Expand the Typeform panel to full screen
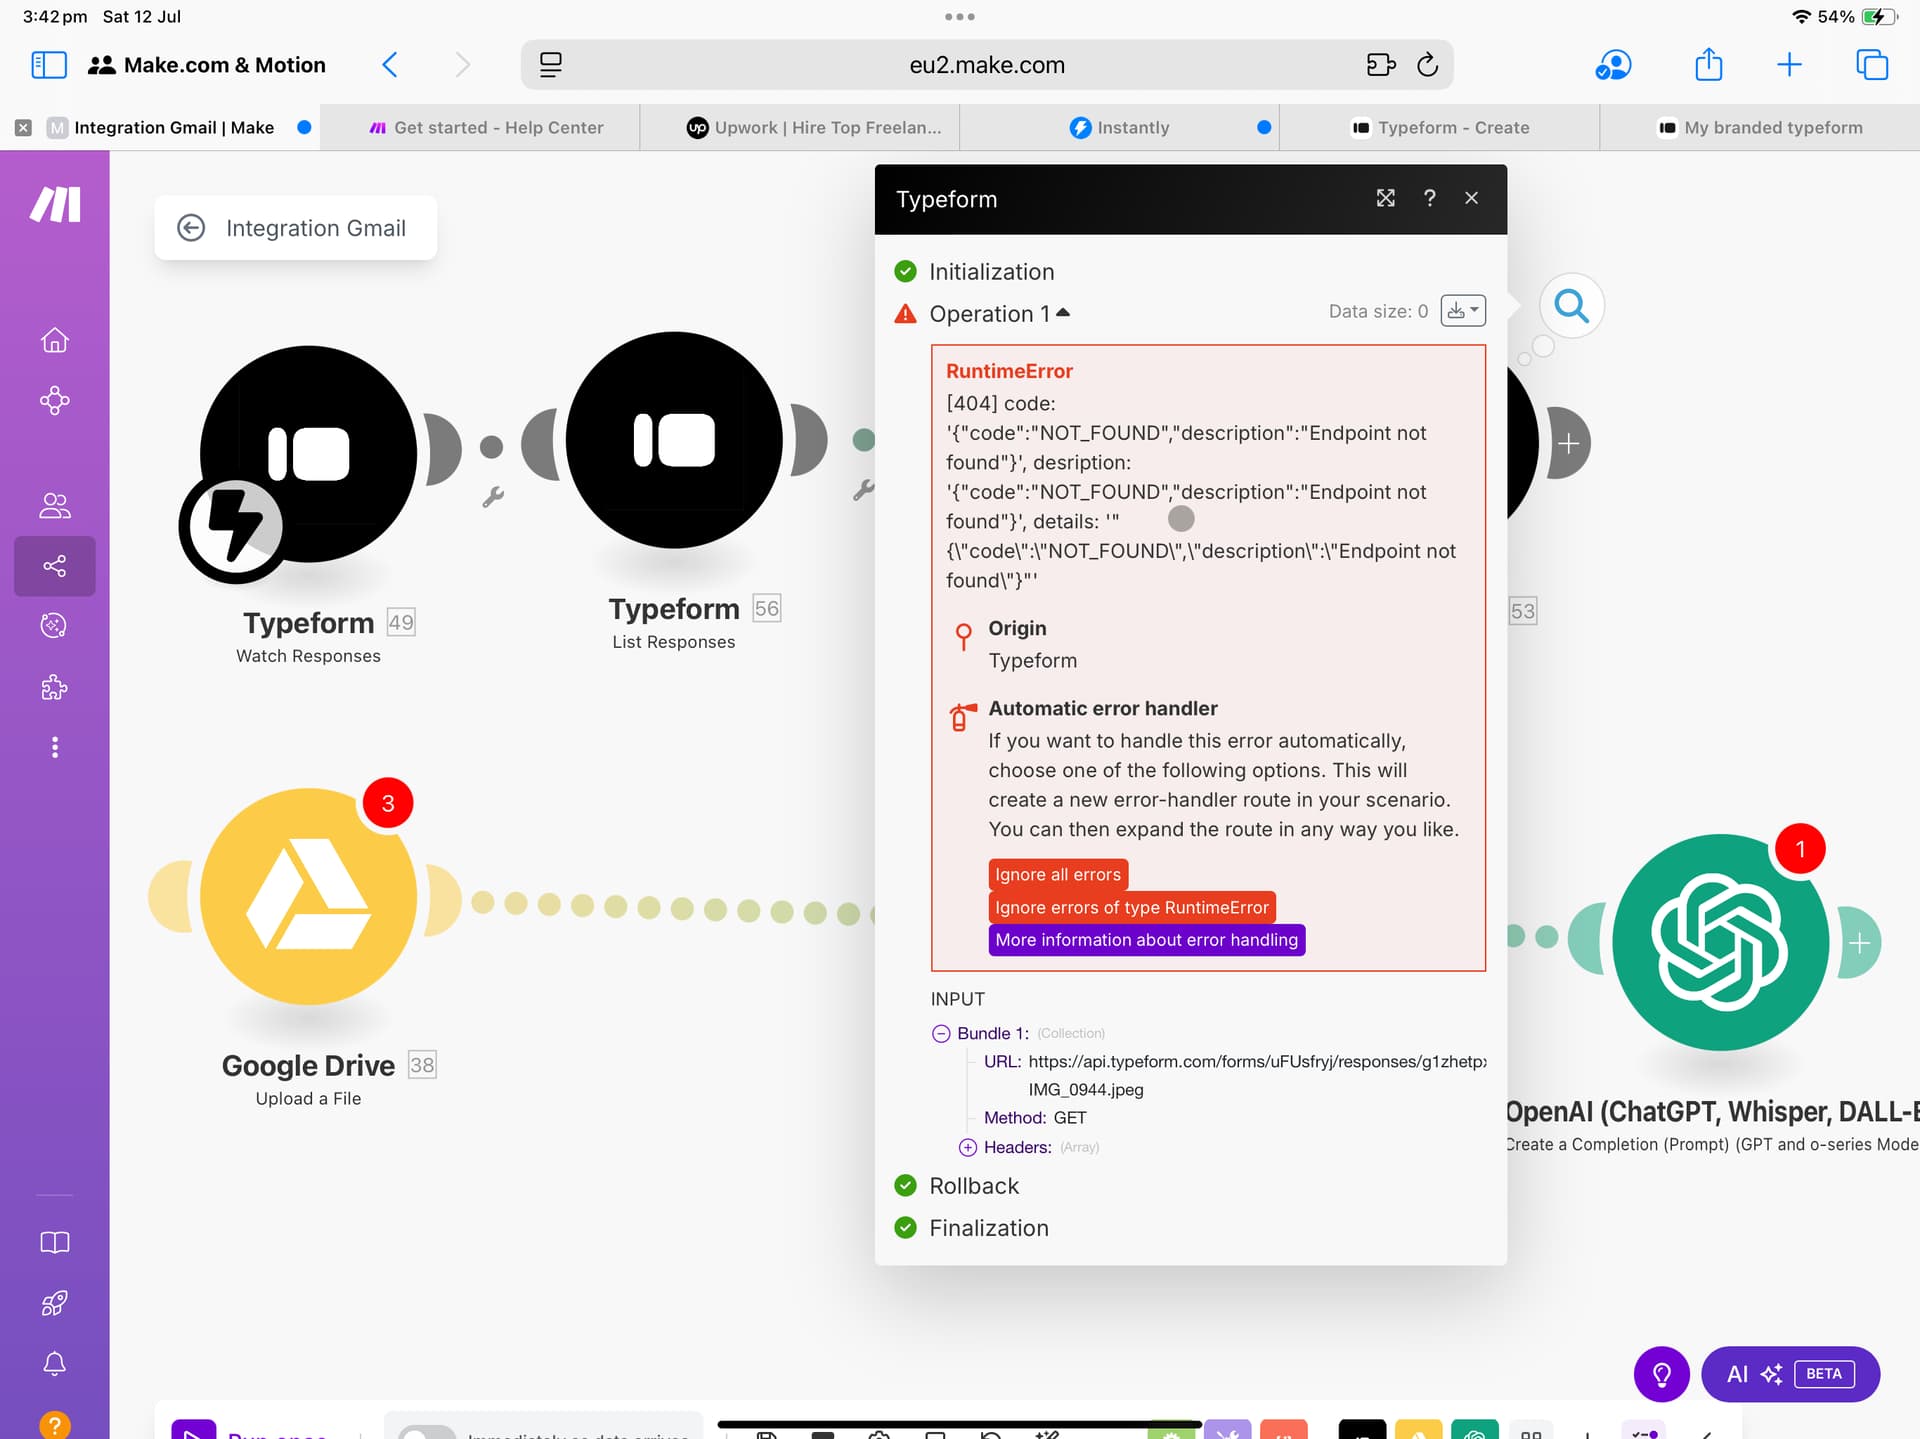1920x1439 pixels. coord(1385,198)
